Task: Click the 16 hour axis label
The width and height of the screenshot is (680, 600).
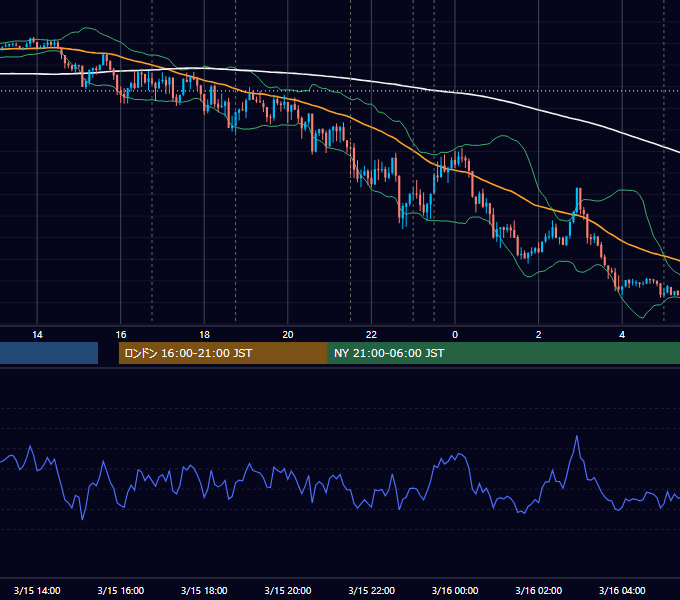Action: tap(121, 335)
